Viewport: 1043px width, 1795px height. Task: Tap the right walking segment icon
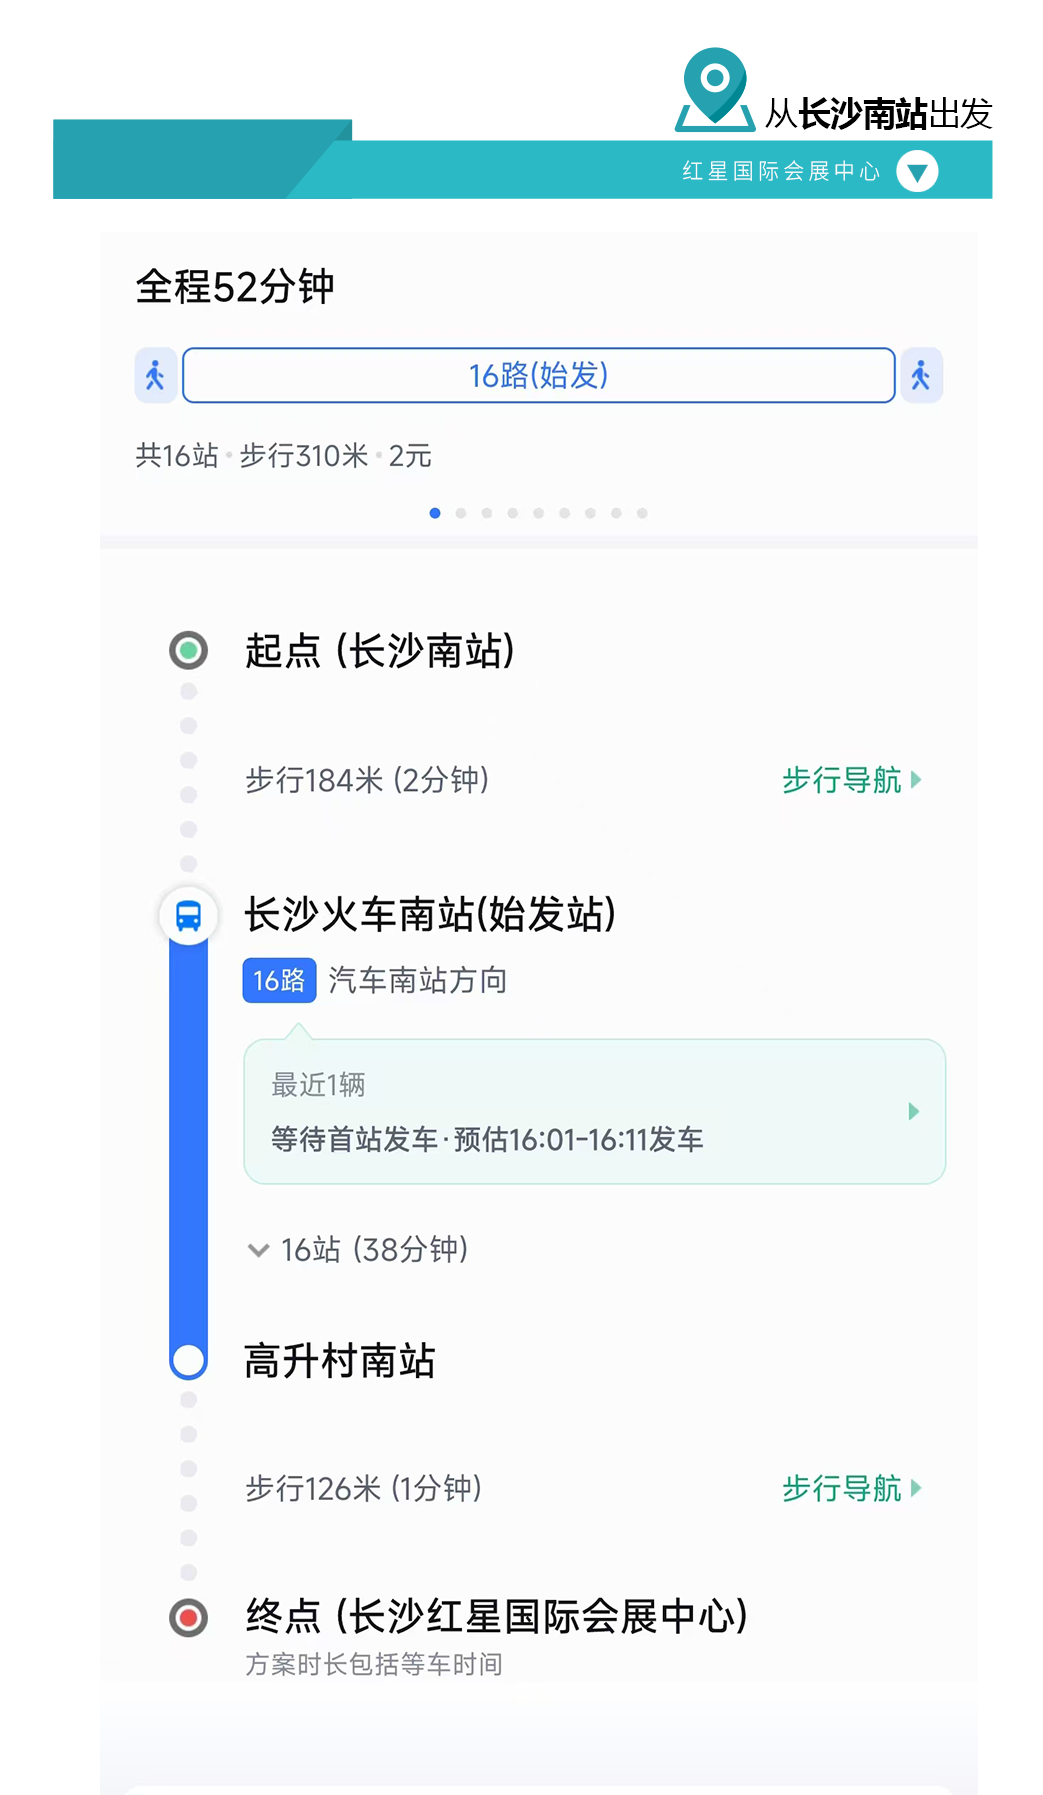pyautogui.click(x=921, y=376)
